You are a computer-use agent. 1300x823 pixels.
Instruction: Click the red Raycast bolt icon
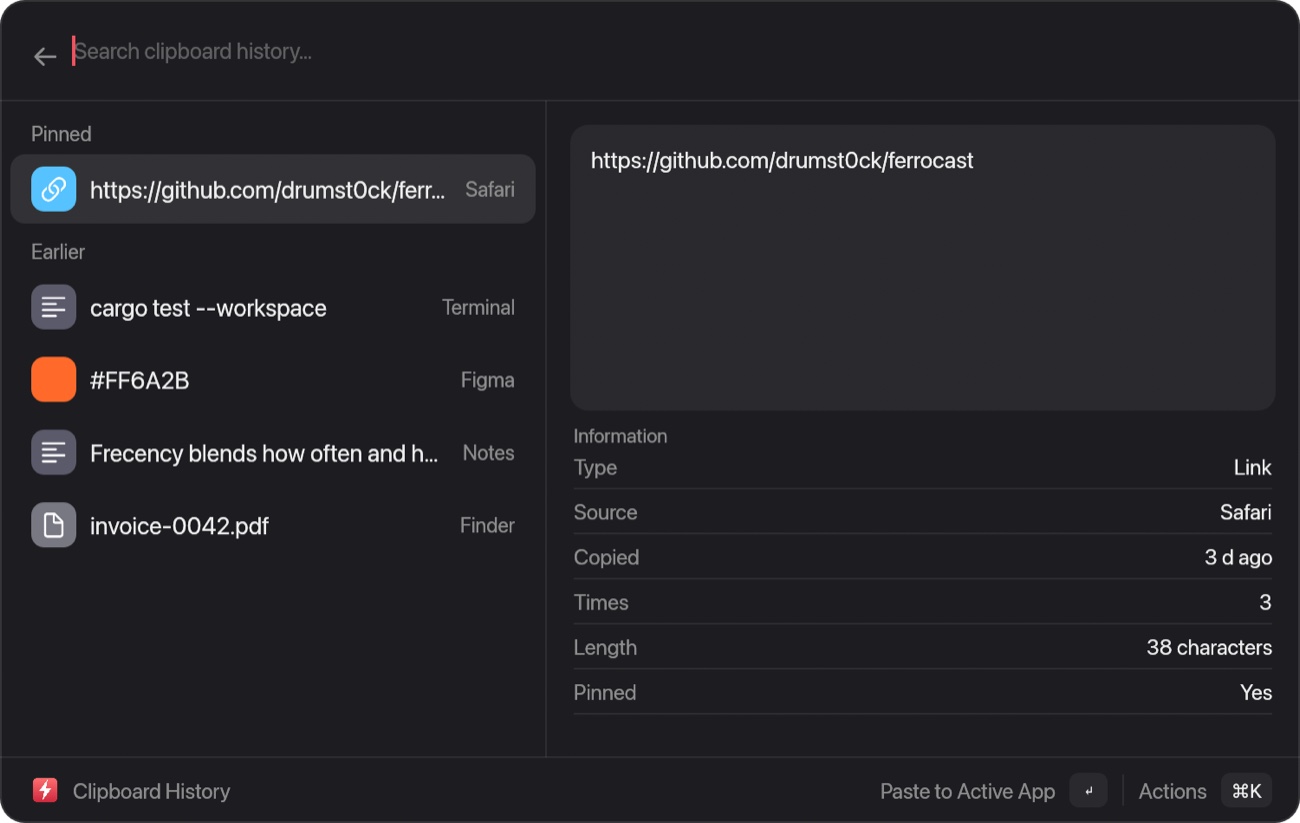click(x=45, y=791)
